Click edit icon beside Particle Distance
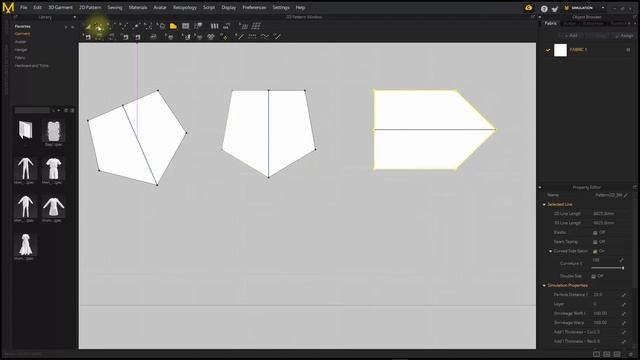This screenshot has width=640, height=360. pyautogui.click(x=624, y=294)
